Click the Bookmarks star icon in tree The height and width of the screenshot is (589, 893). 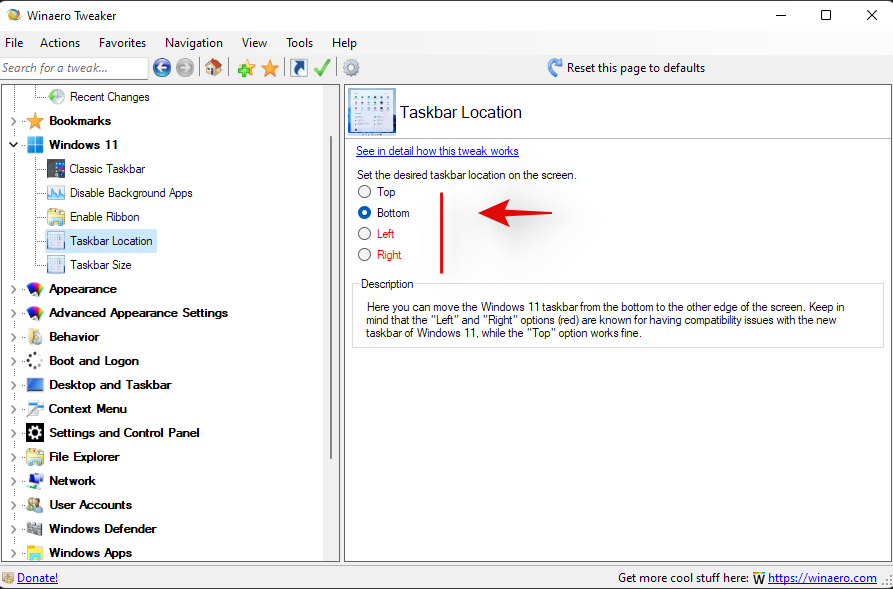coord(35,121)
